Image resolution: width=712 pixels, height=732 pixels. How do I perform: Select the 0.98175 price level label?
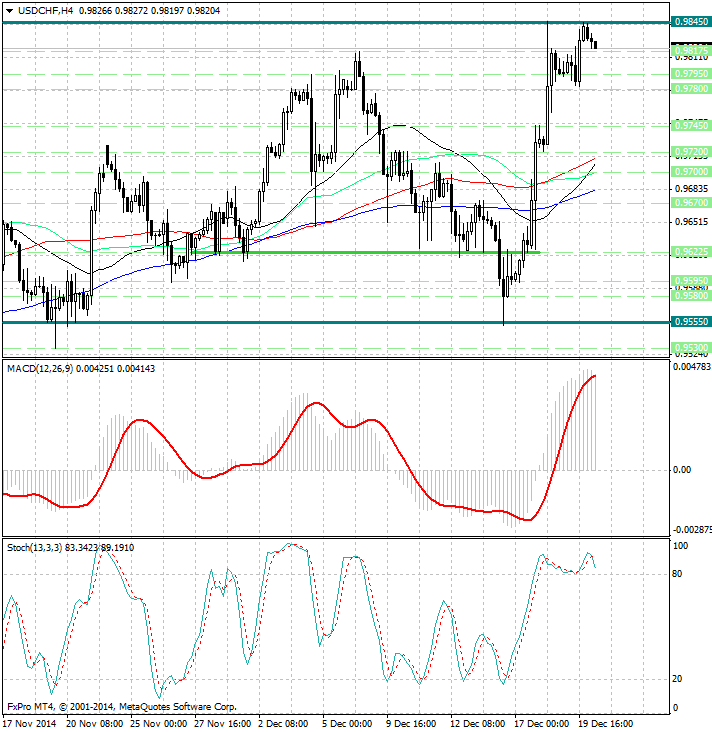click(x=691, y=50)
